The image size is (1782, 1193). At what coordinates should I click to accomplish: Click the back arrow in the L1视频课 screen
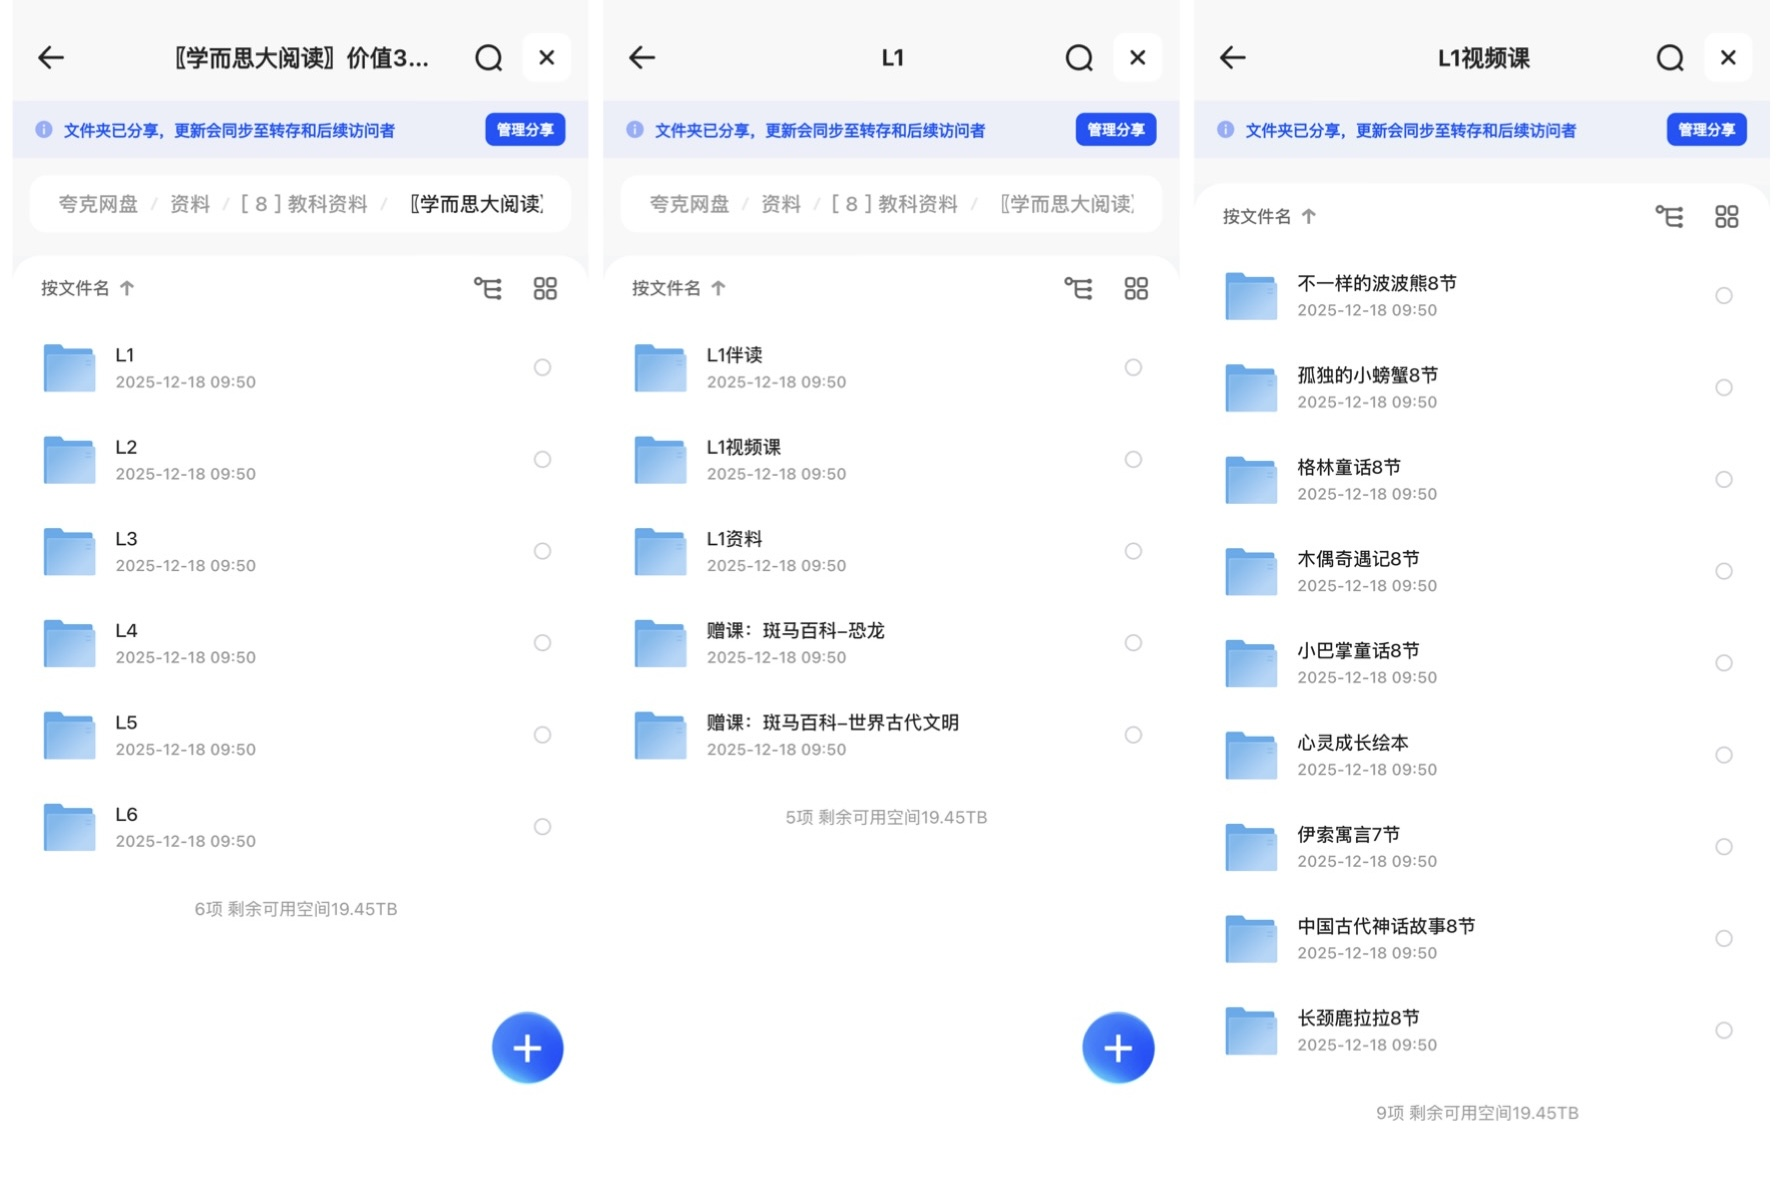(1231, 57)
